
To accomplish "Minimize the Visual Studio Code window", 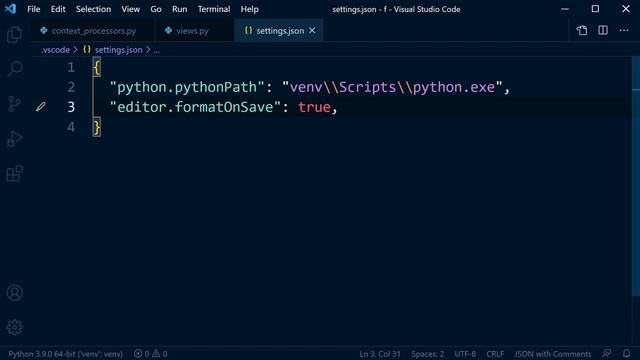I will tap(565, 9).
